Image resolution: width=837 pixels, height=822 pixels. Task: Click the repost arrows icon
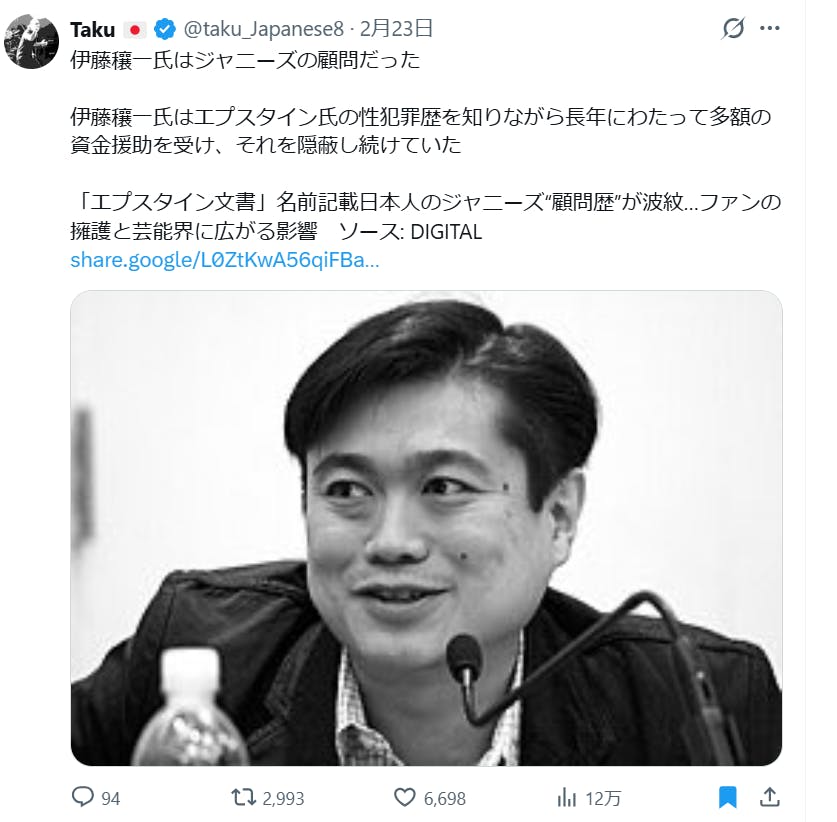[243, 798]
